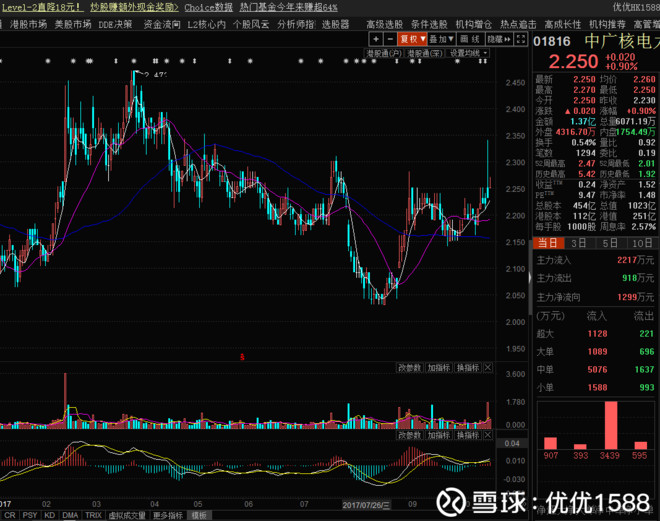660x521 pixels.
Task: Open 炒股赚额外现金奖励 link
Action: [x=134, y=7]
